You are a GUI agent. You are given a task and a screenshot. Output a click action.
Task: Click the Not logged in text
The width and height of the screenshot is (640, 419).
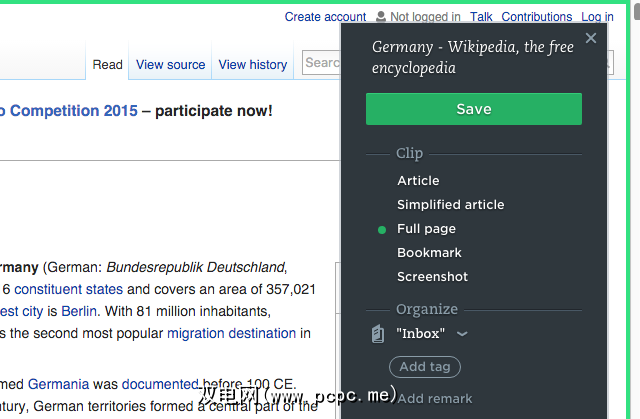[425, 17]
